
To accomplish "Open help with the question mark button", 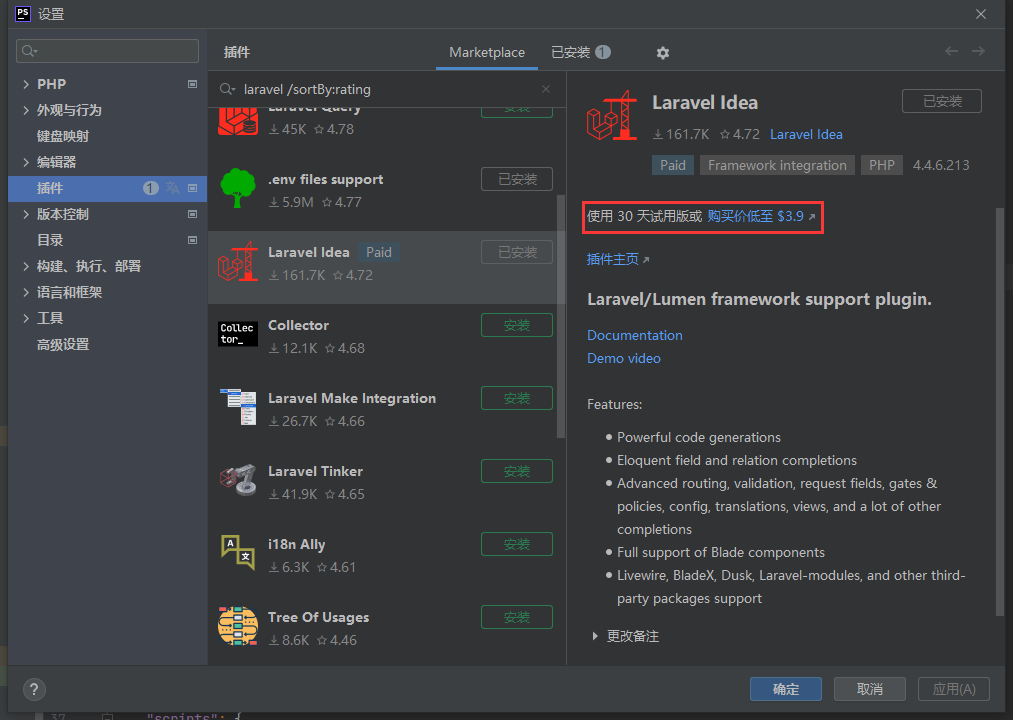I will [x=34, y=690].
